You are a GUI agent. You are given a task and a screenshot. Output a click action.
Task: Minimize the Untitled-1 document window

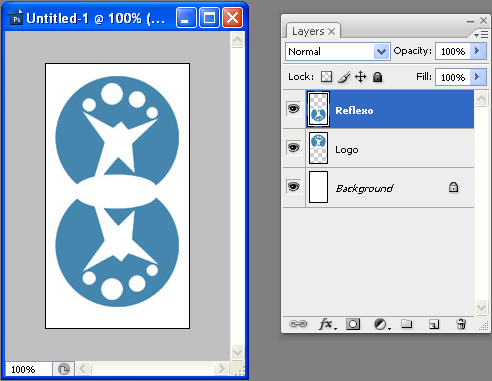point(186,18)
